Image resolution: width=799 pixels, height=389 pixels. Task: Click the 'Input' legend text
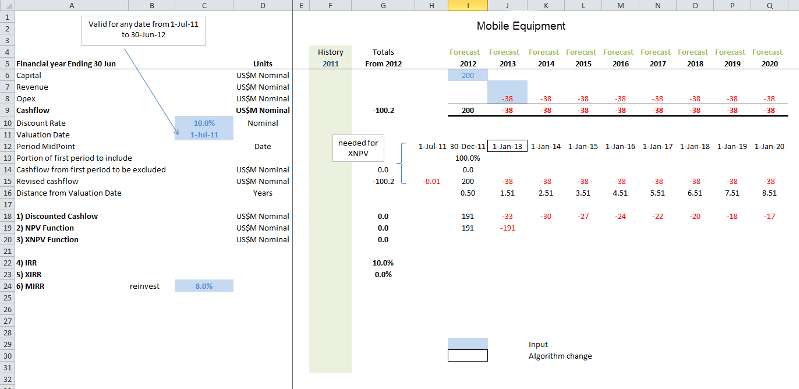click(x=538, y=344)
